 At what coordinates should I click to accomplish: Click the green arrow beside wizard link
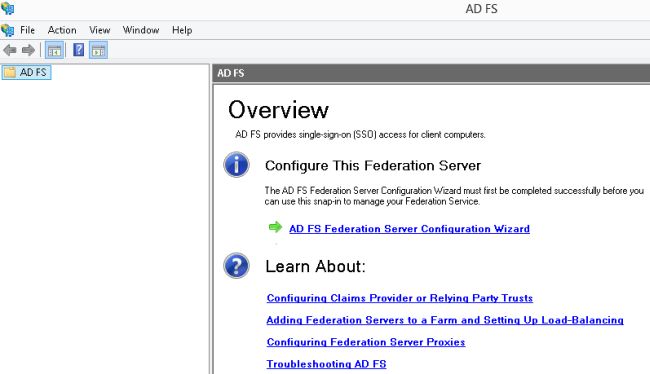point(275,227)
